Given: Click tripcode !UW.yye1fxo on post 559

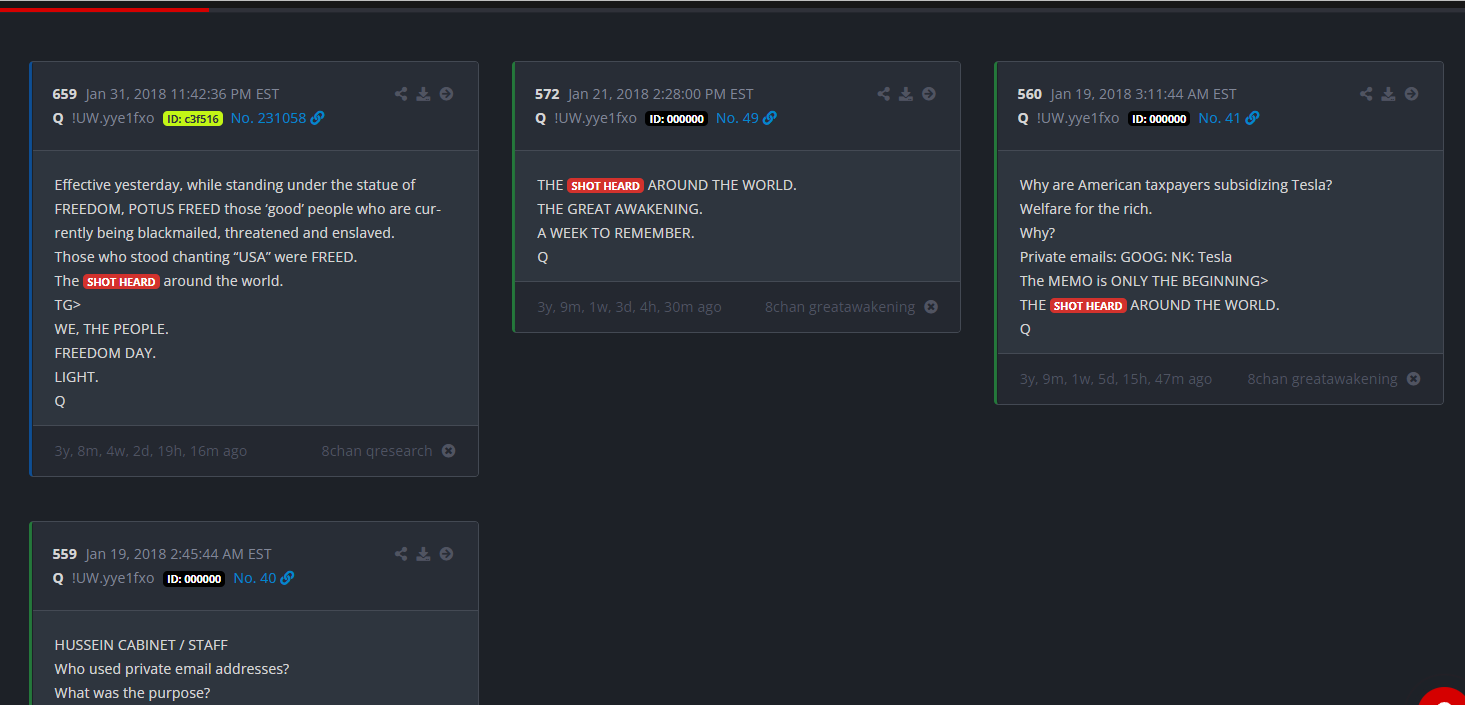Looking at the screenshot, I should (113, 578).
